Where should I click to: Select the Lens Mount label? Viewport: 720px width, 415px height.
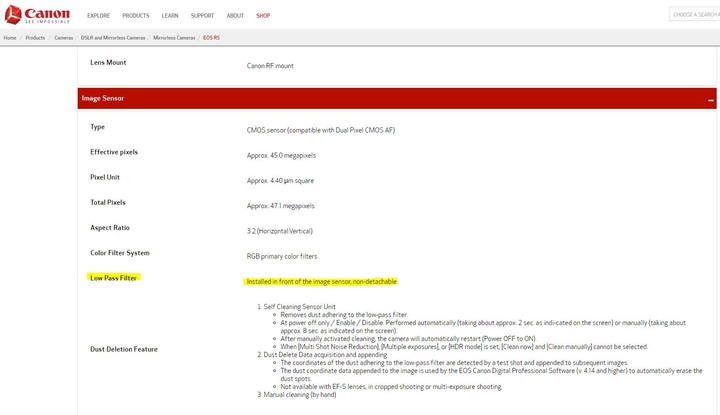pyautogui.click(x=108, y=62)
